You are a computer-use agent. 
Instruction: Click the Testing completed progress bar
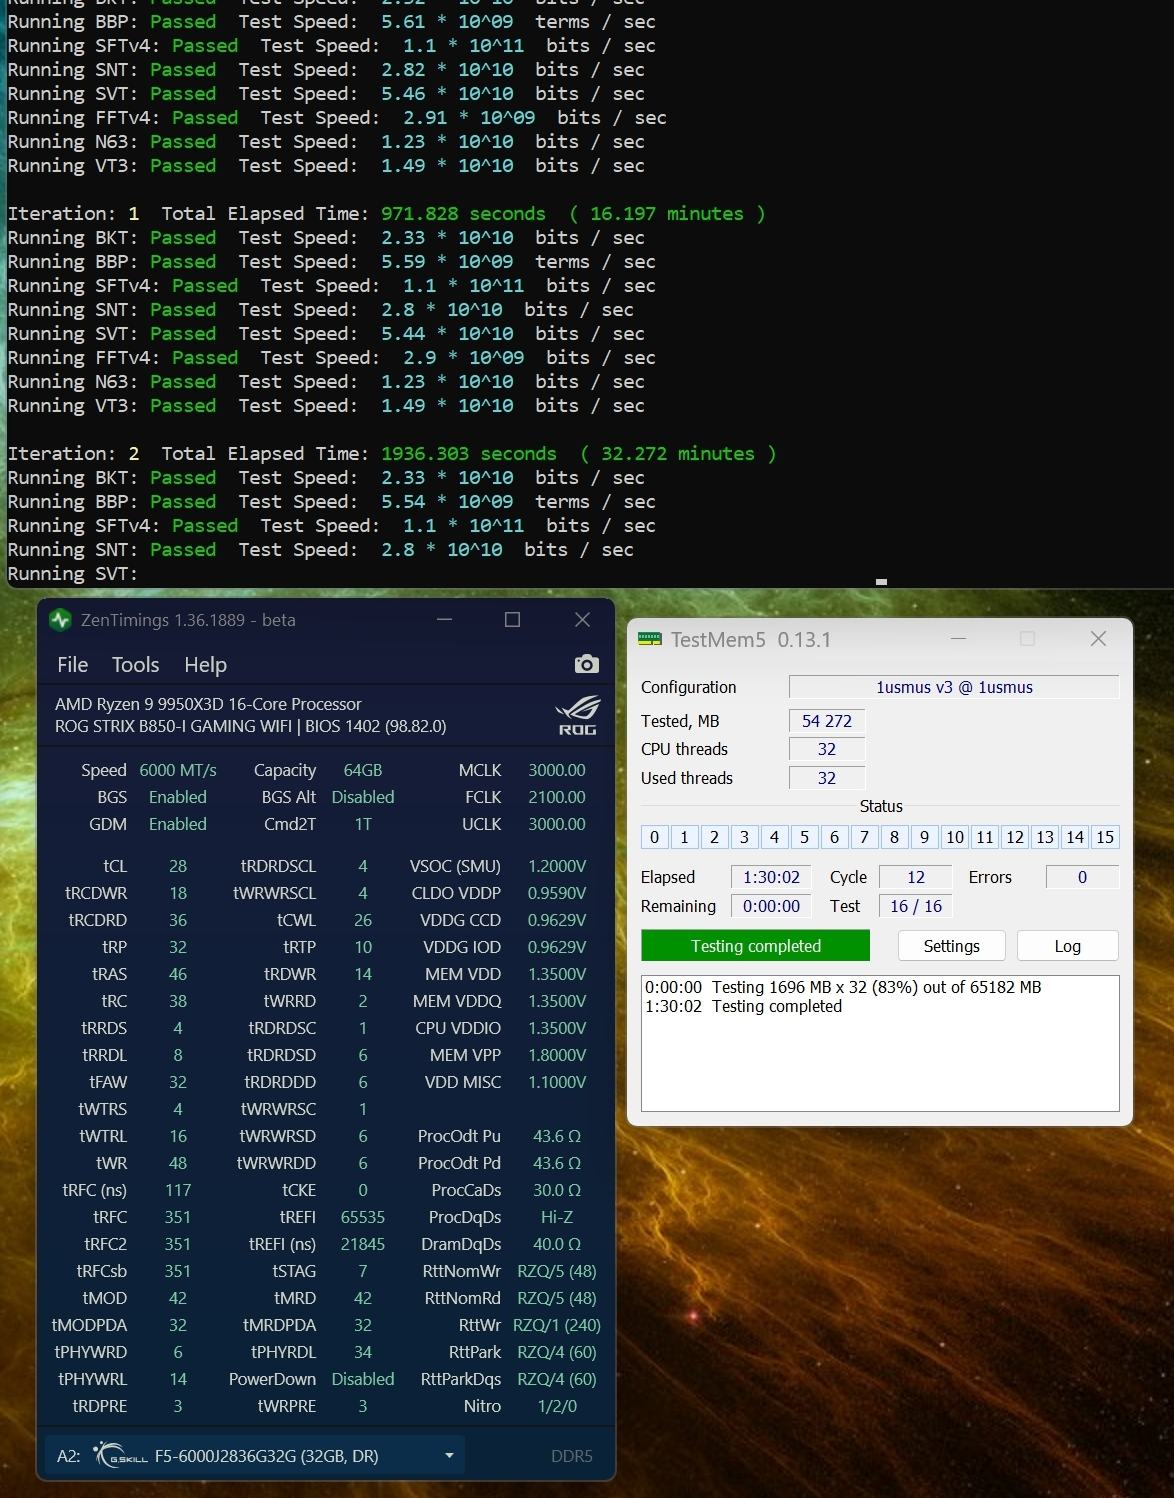pos(755,946)
